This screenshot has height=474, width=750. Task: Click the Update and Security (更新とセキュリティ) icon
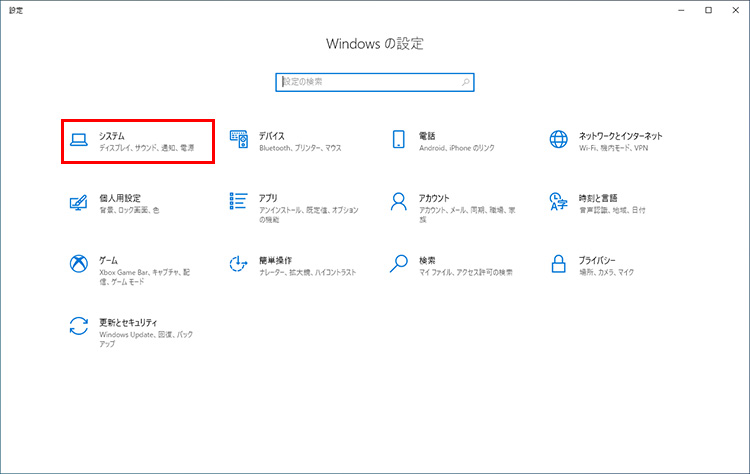(x=79, y=327)
